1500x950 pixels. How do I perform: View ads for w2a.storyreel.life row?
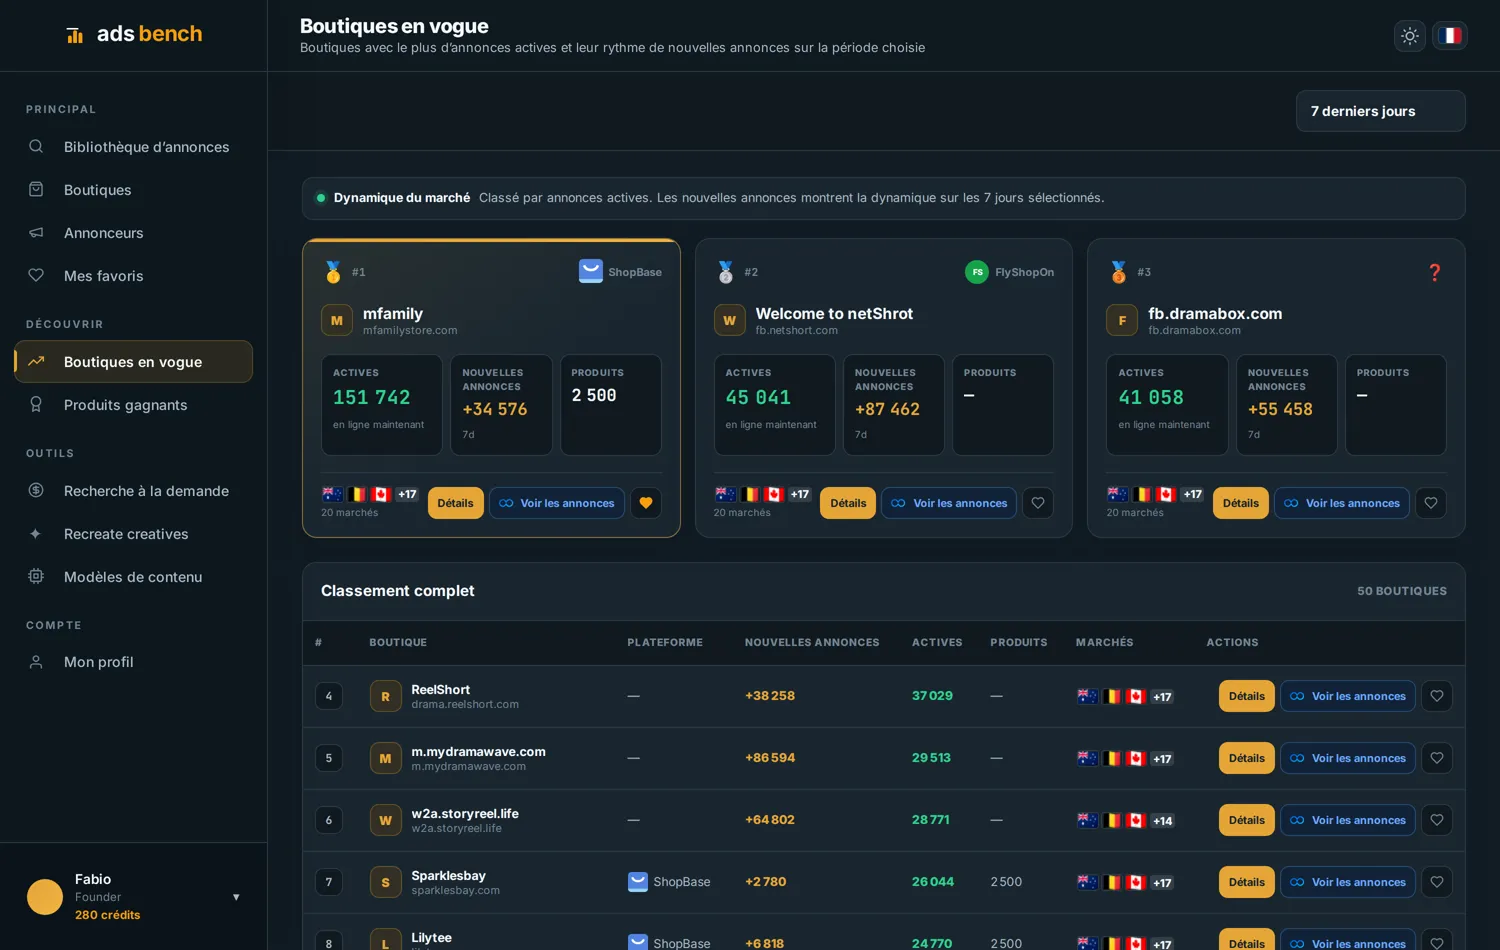click(1348, 820)
